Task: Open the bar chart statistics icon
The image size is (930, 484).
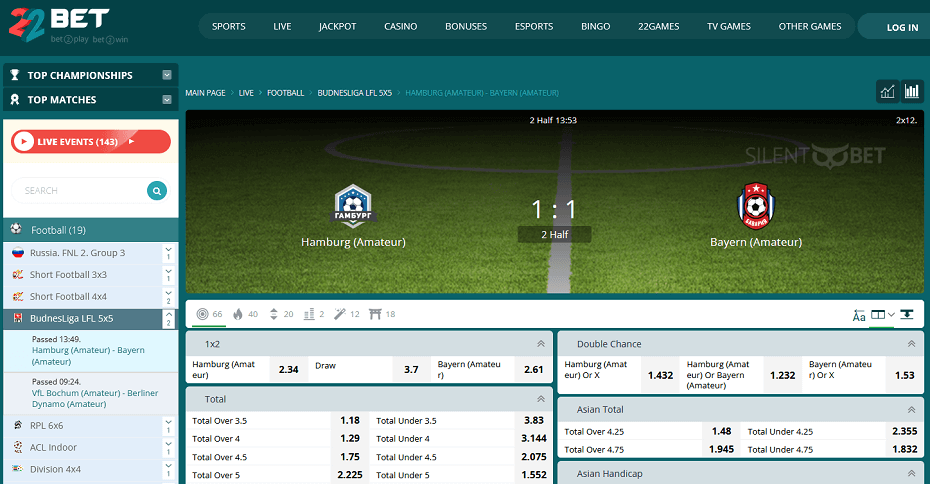Action: click(x=912, y=92)
